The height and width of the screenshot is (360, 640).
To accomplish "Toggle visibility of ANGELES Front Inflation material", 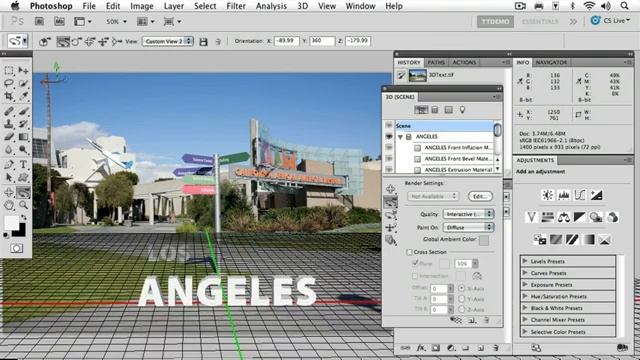I will pyautogui.click(x=389, y=147).
